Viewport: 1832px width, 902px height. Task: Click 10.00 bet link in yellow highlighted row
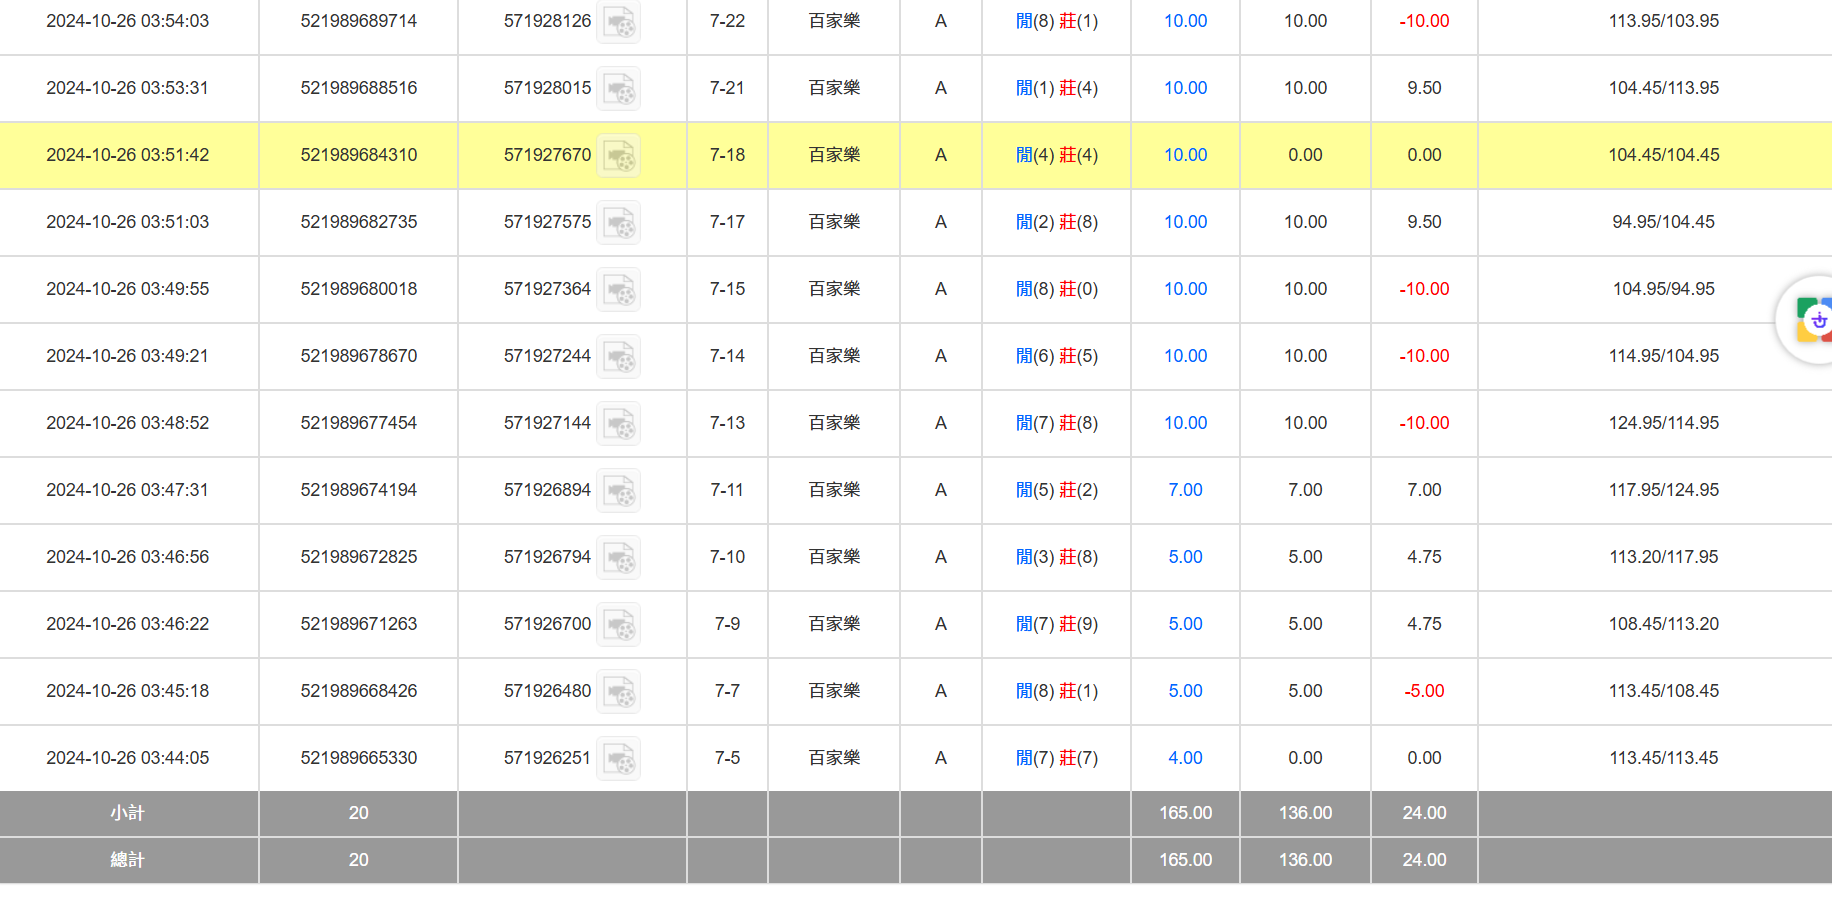coord(1185,155)
